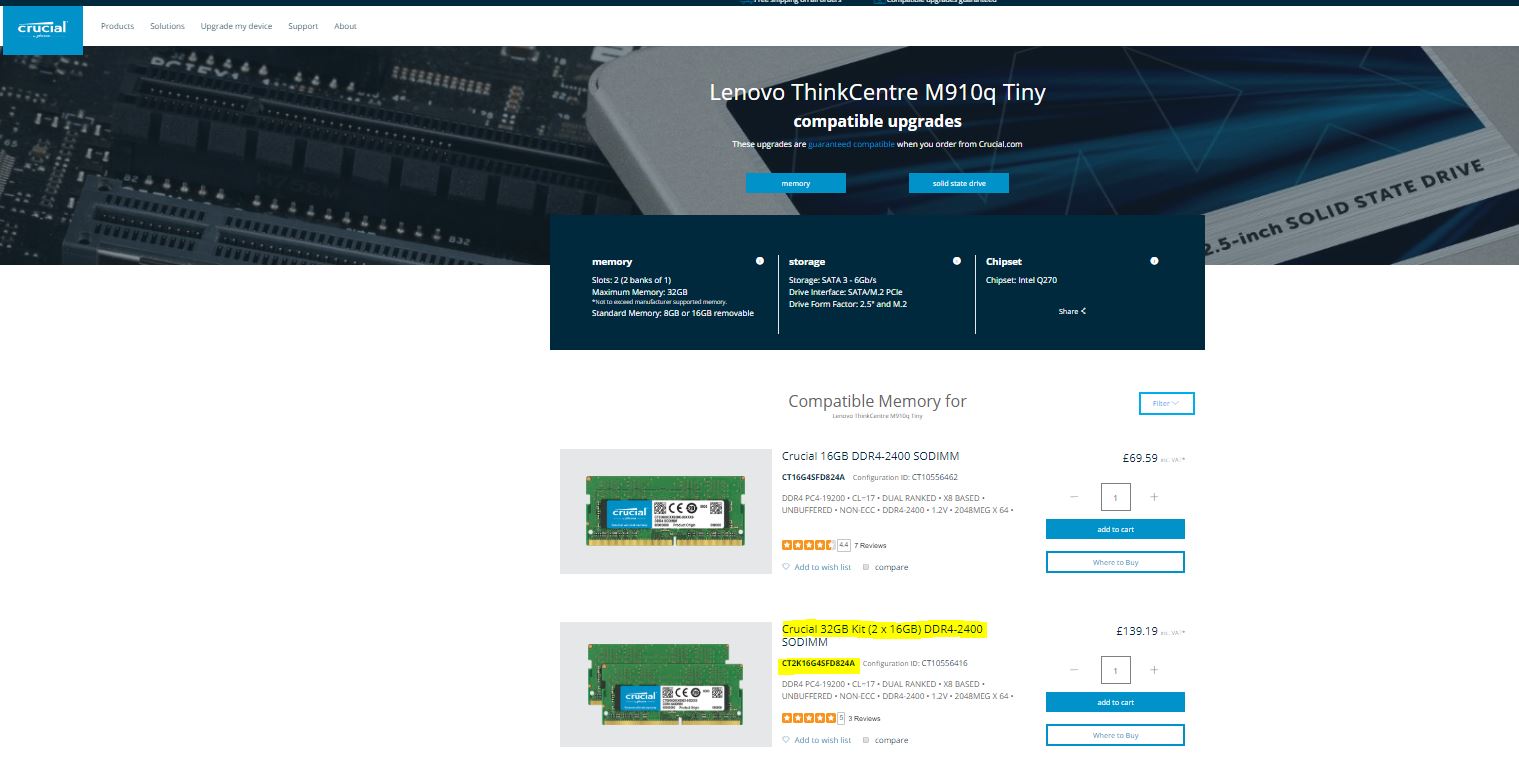The image size is (1519, 775).
Task: Open the 16GB DDR4-2400 SODIMM product image
Action: pyautogui.click(x=666, y=511)
